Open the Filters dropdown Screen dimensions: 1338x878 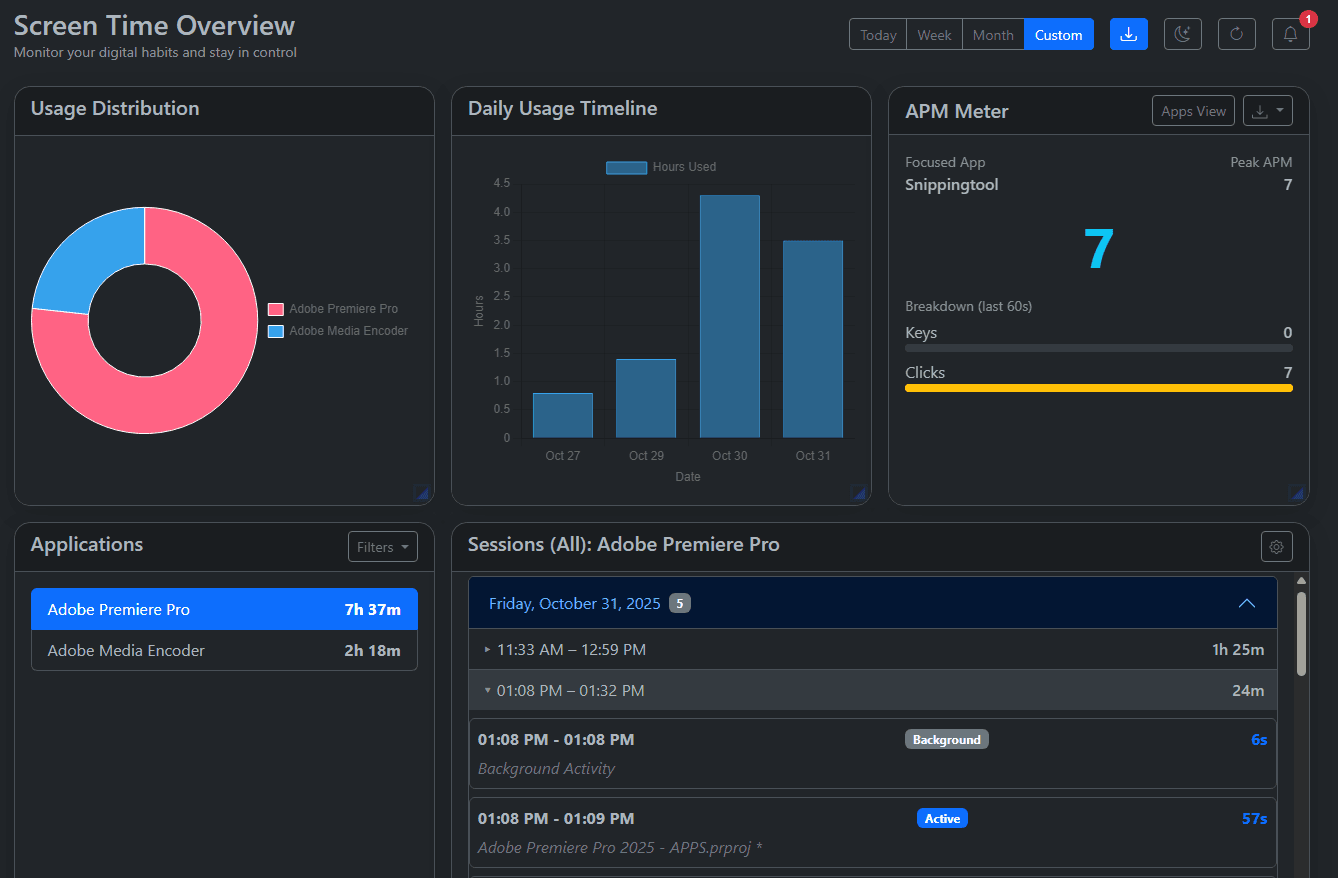383,546
